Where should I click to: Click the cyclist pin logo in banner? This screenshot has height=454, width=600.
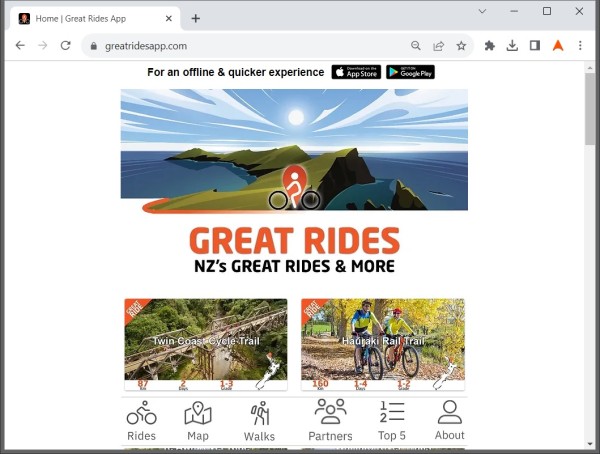coord(294,188)
